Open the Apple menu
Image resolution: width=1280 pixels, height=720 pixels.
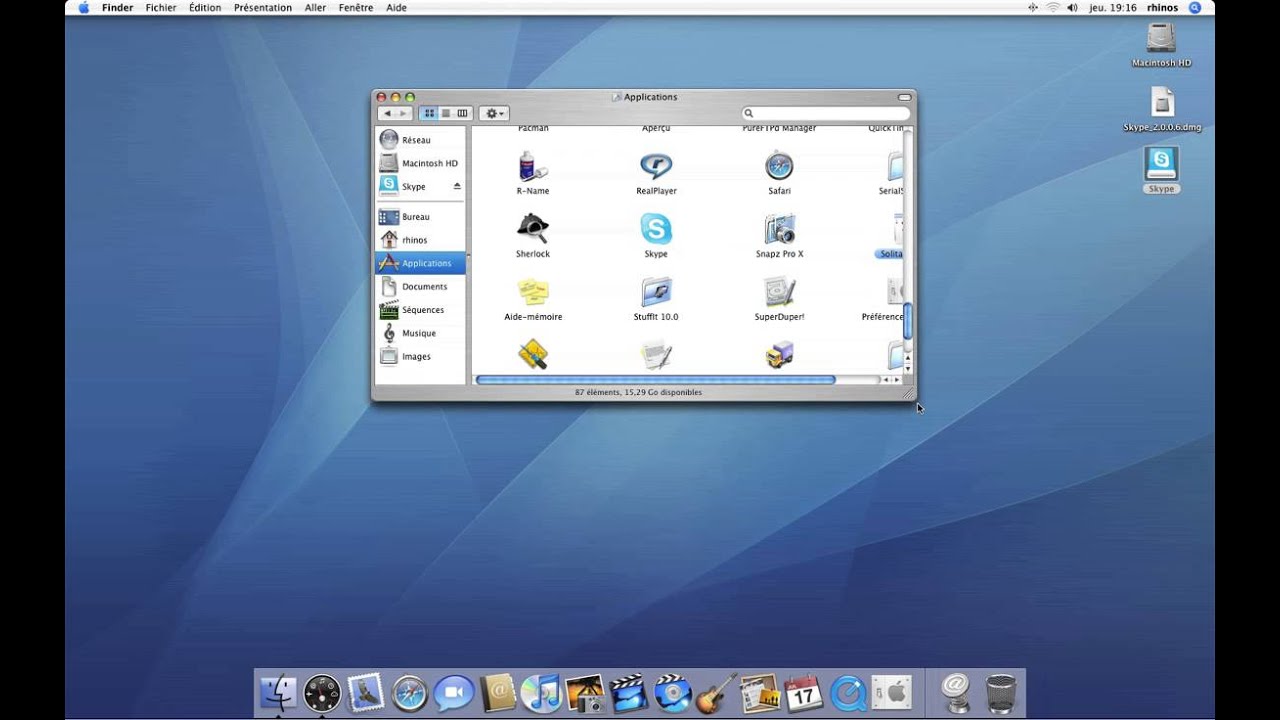[x=83, y=8]
